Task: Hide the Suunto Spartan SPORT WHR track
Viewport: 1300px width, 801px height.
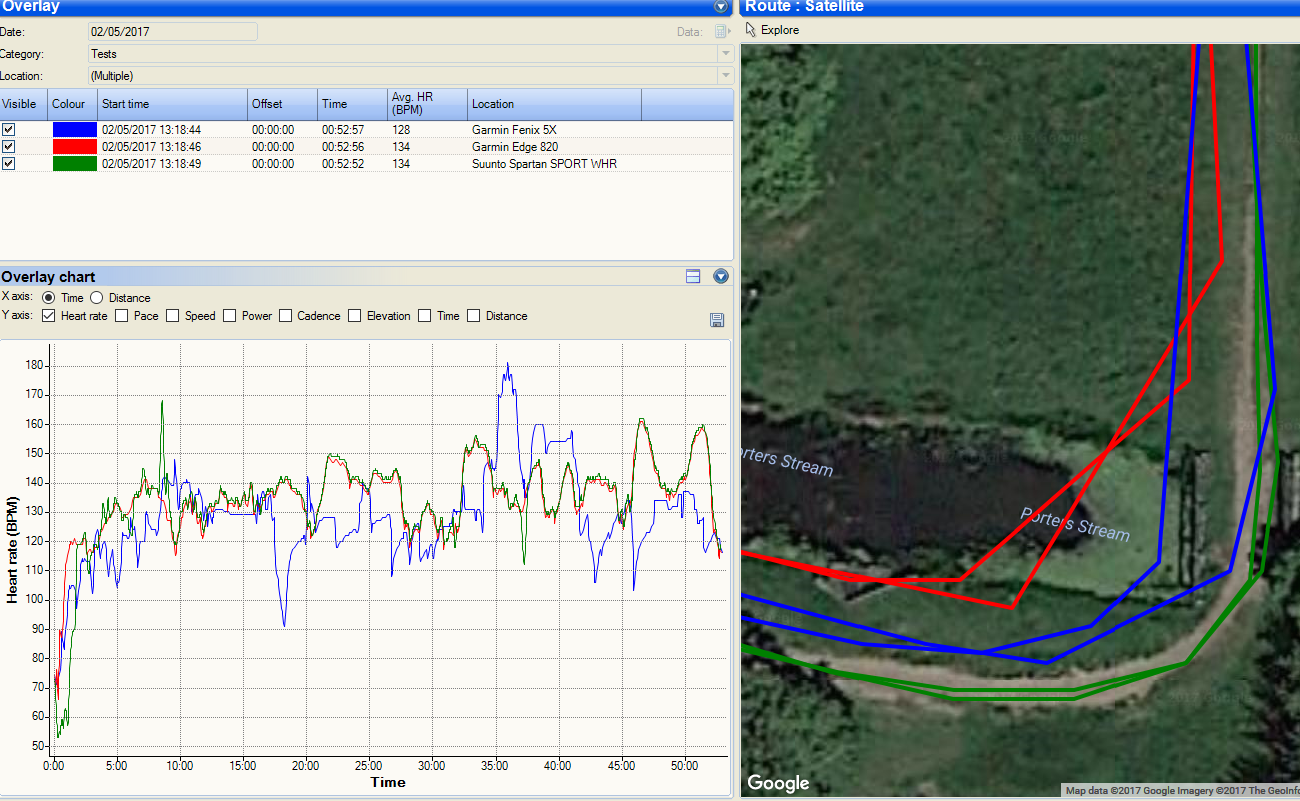Action: [x=9, y=164]
